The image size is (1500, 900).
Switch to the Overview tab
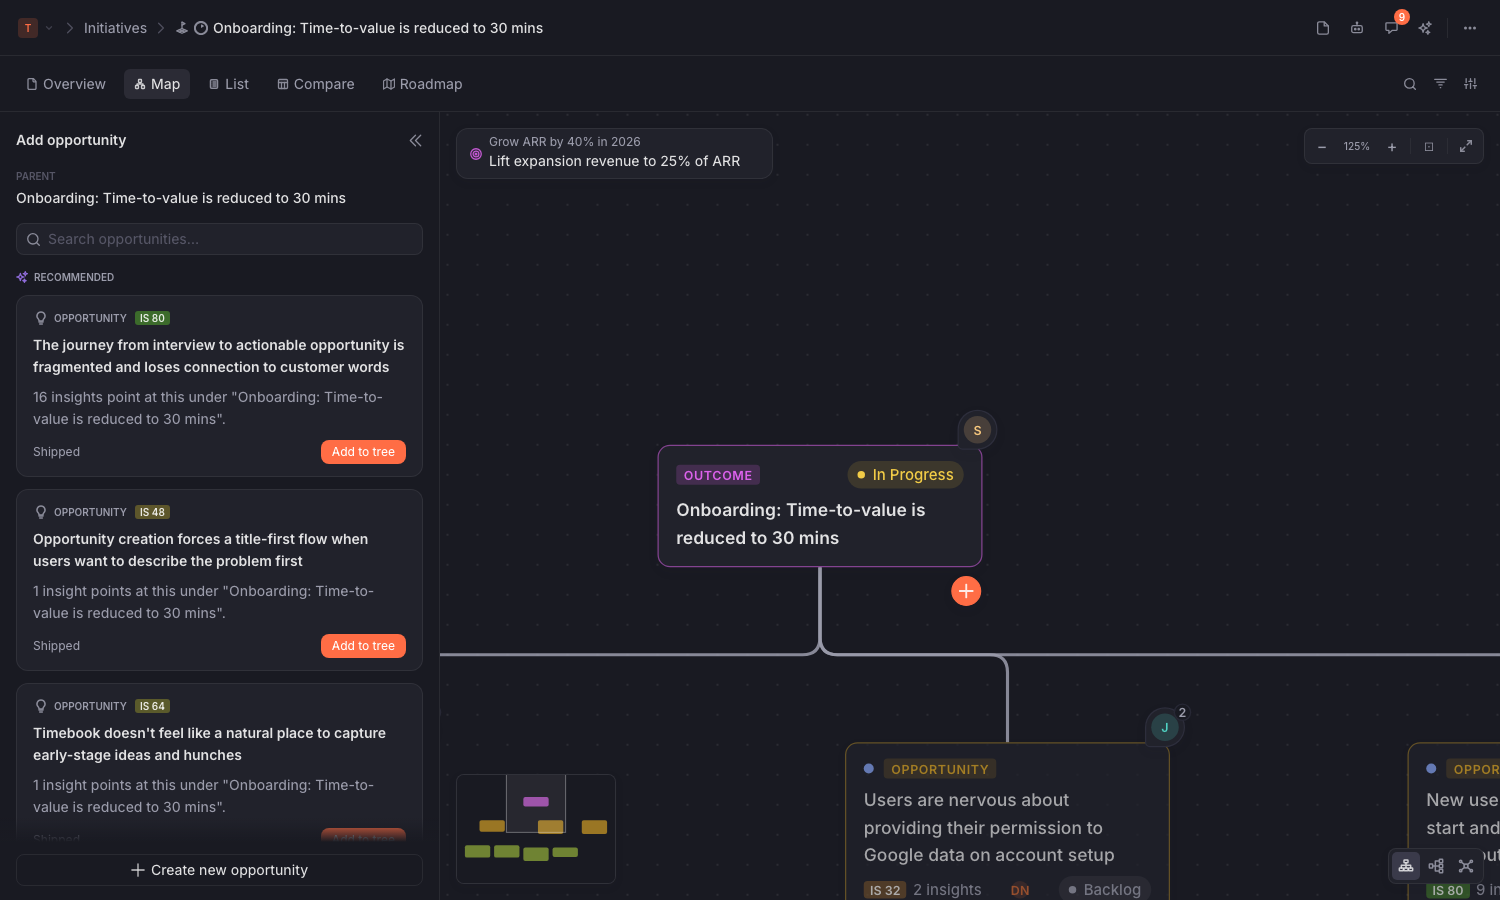tap(66, 84)
